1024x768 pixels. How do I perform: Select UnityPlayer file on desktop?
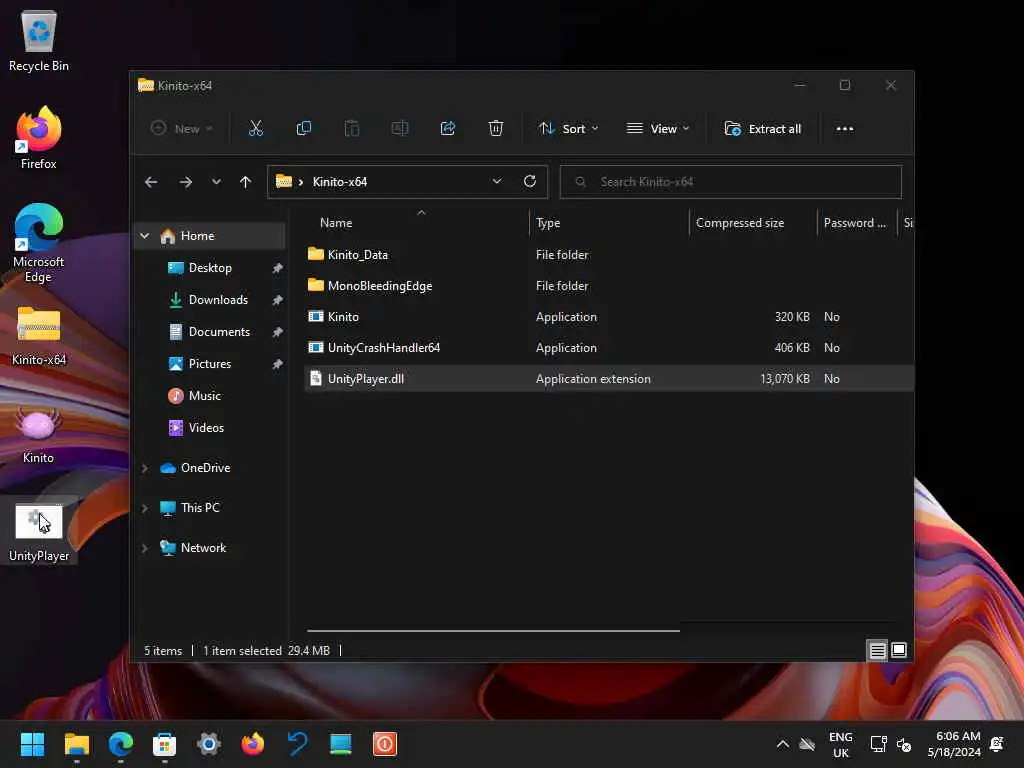(39, 532)
